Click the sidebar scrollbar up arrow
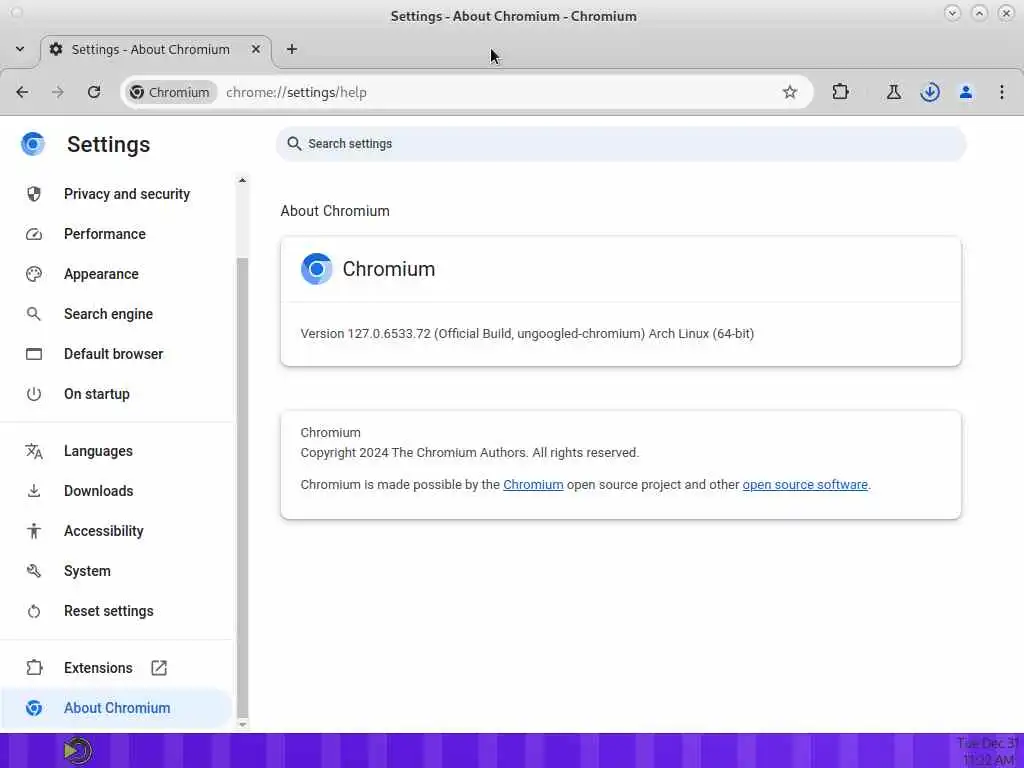1024x768 pixels. pos(242,180)
